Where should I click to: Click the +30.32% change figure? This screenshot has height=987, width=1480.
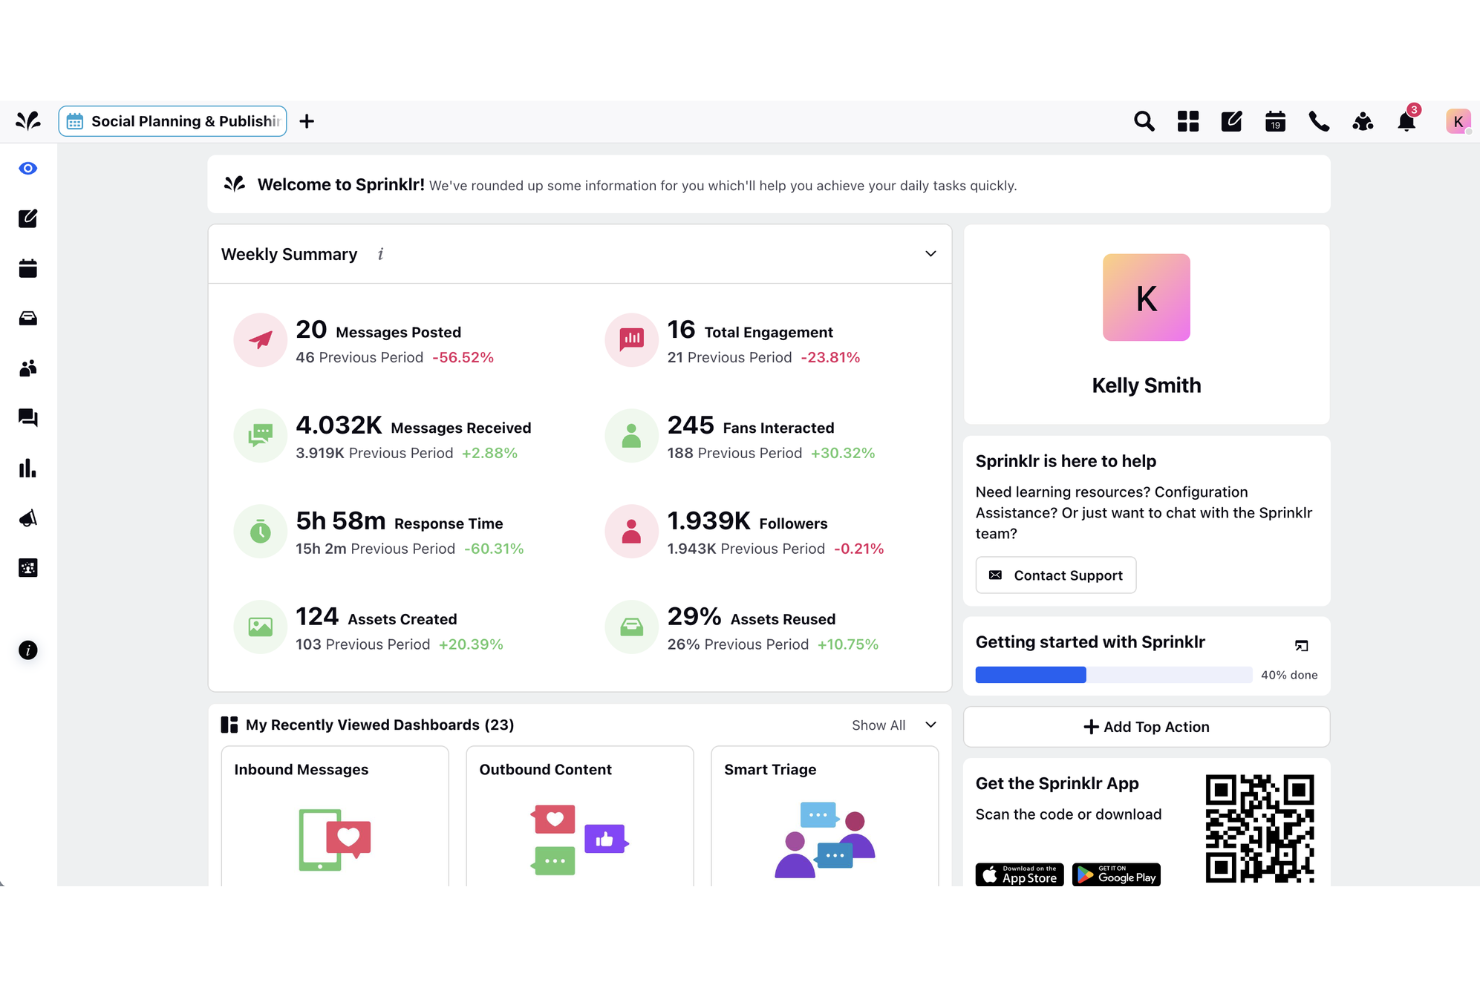843,453
